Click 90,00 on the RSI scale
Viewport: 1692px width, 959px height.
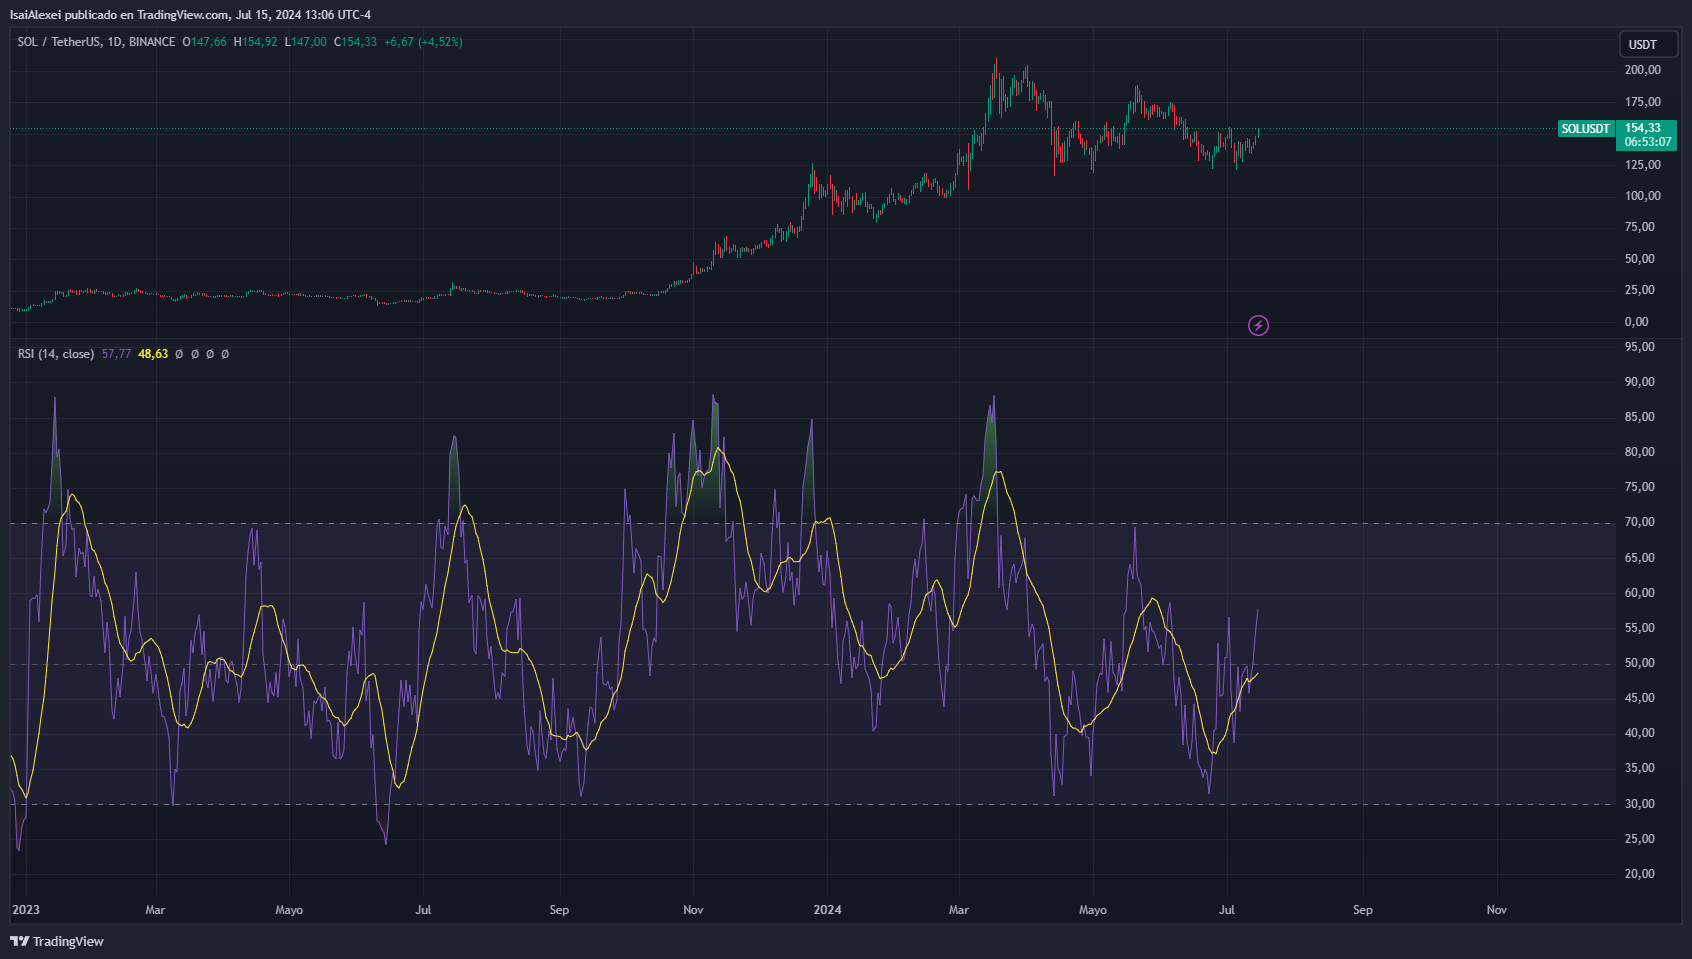click(x=1639, y=382)
